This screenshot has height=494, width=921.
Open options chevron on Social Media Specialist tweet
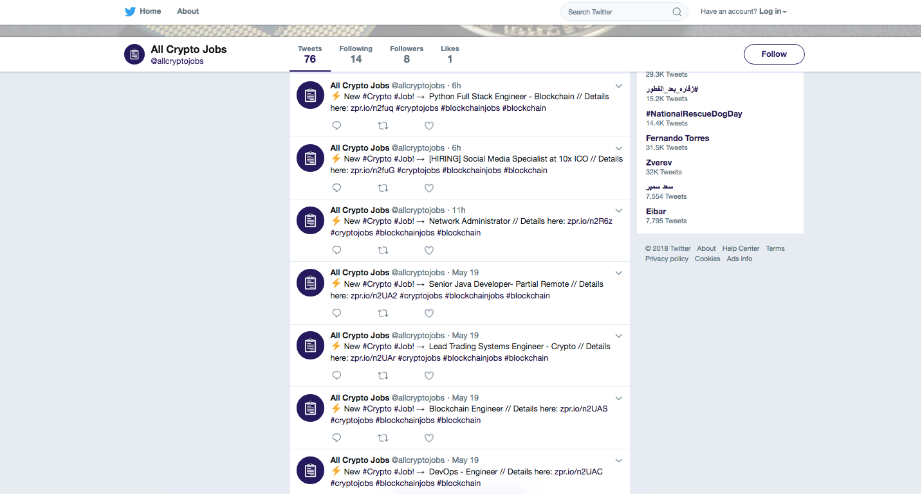click(x=619, y=148)
